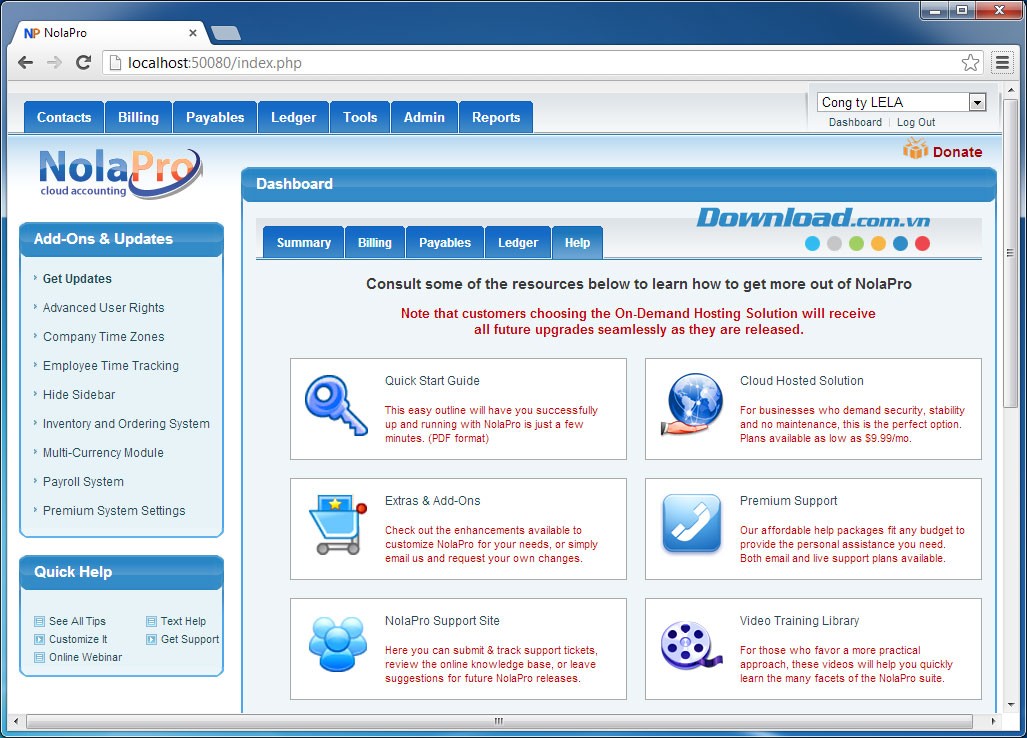Click the Video Training Library film reel icon
Image resolution: width=1027 pixels, height=738 pixels.
tap(691, 645)
